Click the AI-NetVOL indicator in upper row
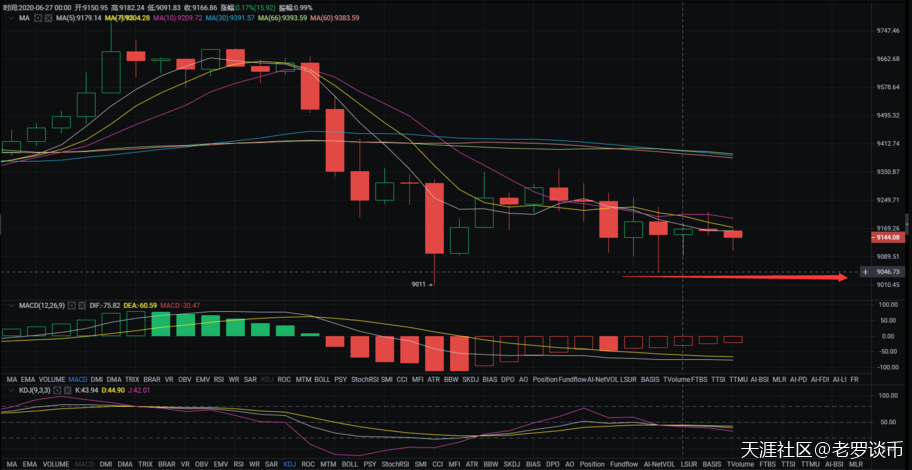 pyautogui.click(x=604, y=380)
